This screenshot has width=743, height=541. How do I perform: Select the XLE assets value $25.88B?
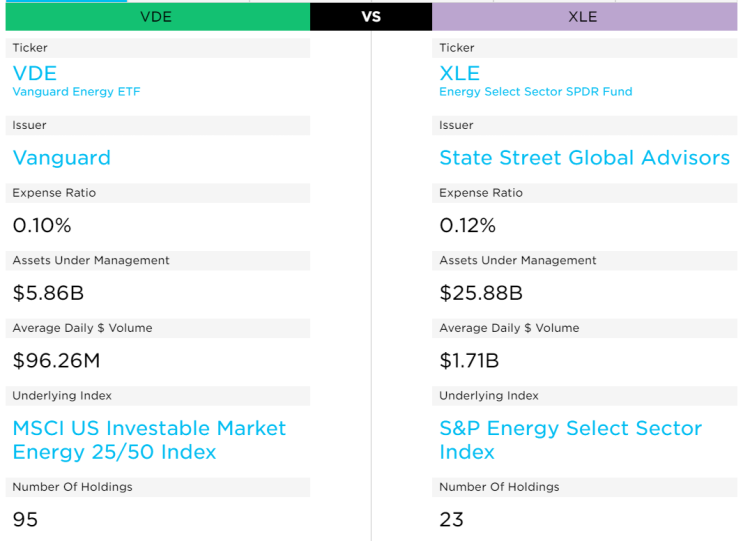coord(481,293)
